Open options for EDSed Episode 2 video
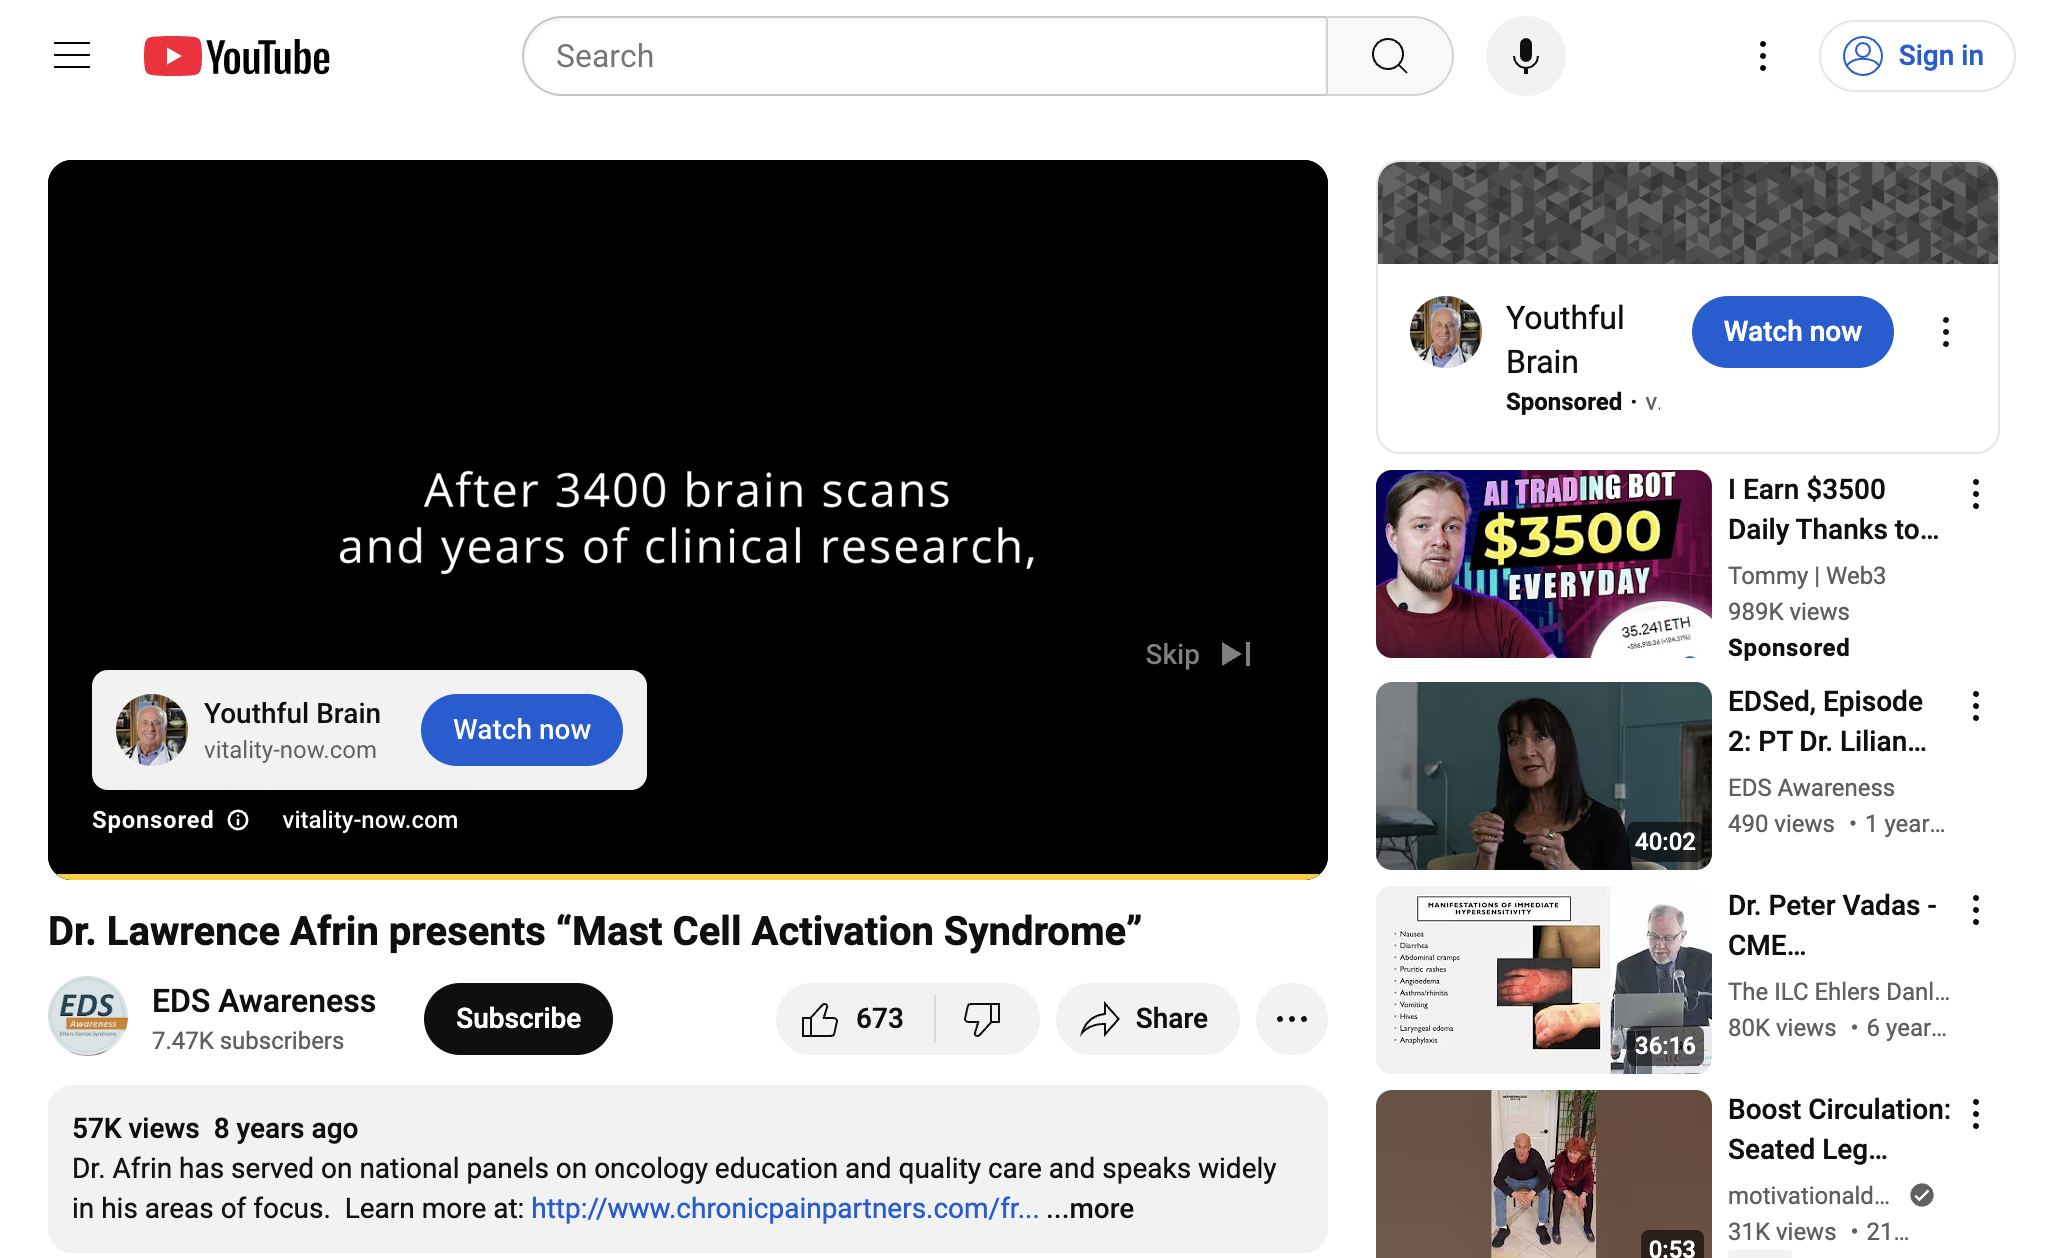 [x=1976, y=706]
